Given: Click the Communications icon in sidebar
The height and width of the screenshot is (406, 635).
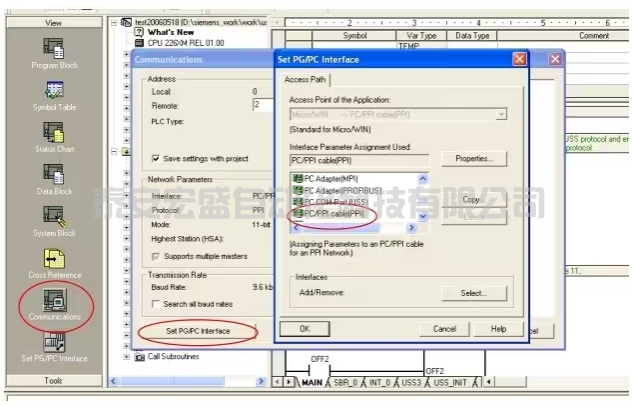Looking at the screenshot, I should pyautogui.click(x=54, y=300).
